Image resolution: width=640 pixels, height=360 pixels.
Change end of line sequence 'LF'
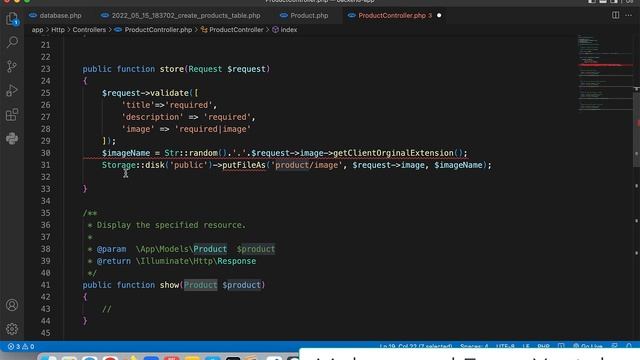[x=526, y=347]
